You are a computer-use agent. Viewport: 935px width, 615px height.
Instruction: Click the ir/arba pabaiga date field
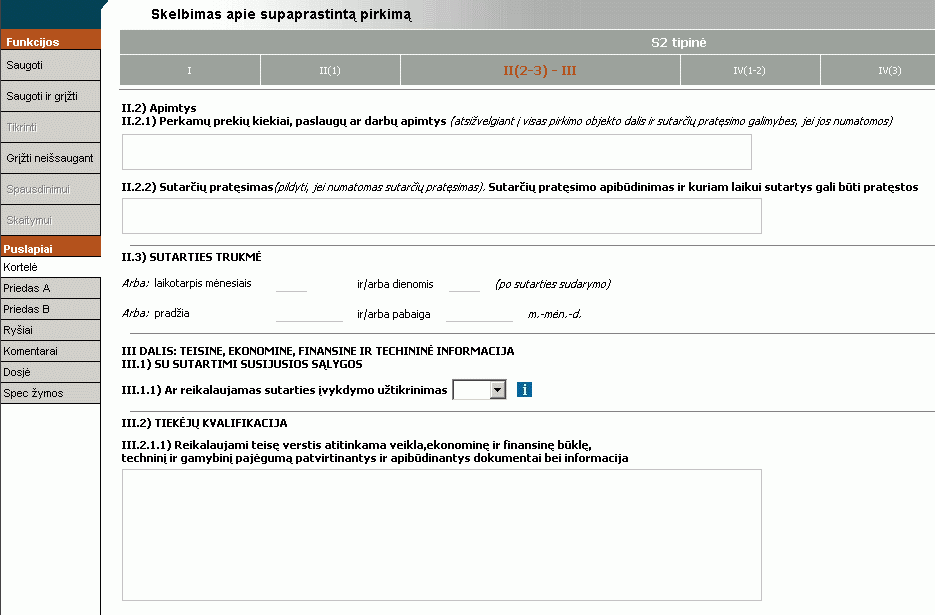[x=479, y=314]
